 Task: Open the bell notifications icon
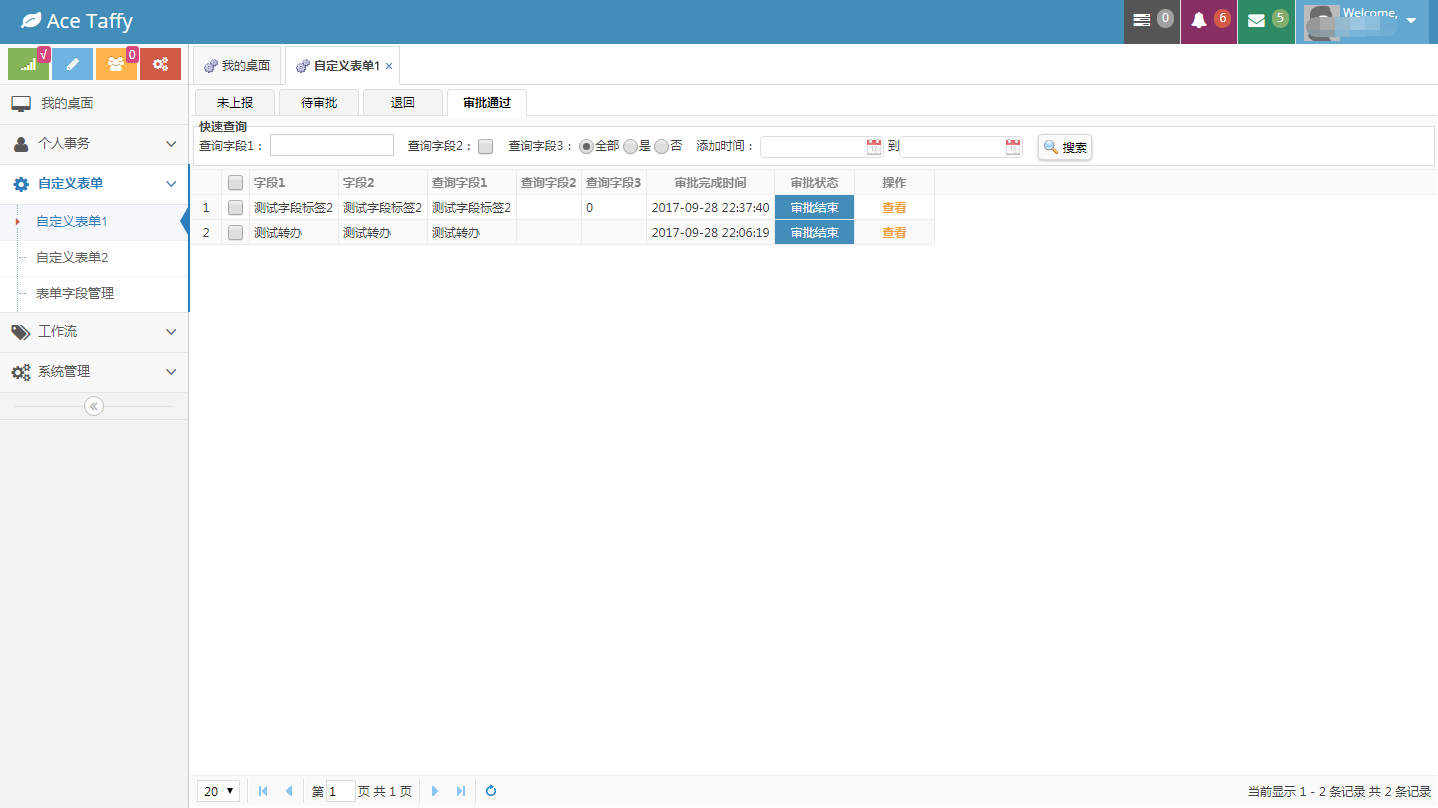coord(1198,20)
